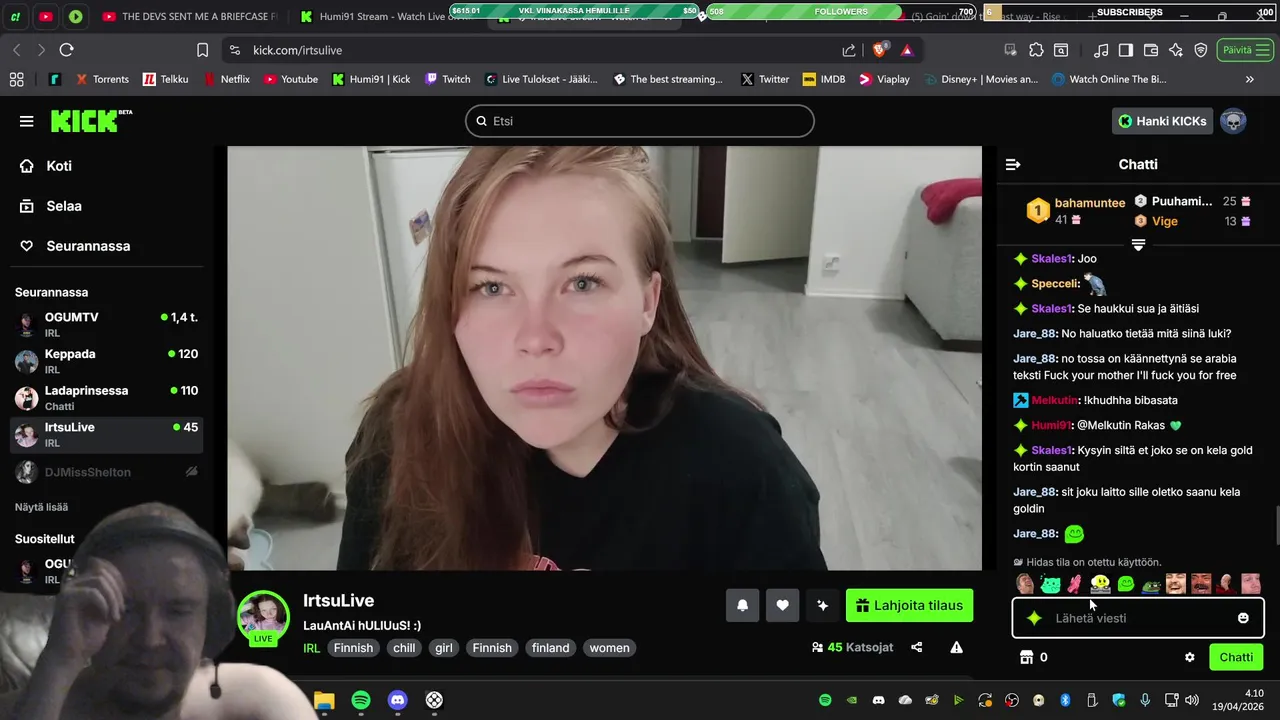Screen dimensions: 1280x720
Task: Click the browser address bar share icon
Action: click(x=849, y=50)
